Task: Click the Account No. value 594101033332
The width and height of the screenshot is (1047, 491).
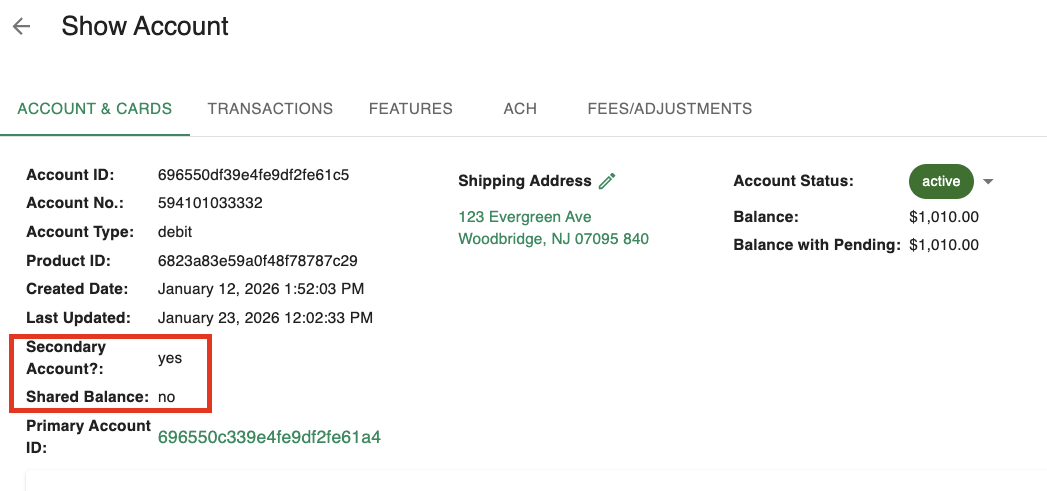Action: click(x=210, y=203)
